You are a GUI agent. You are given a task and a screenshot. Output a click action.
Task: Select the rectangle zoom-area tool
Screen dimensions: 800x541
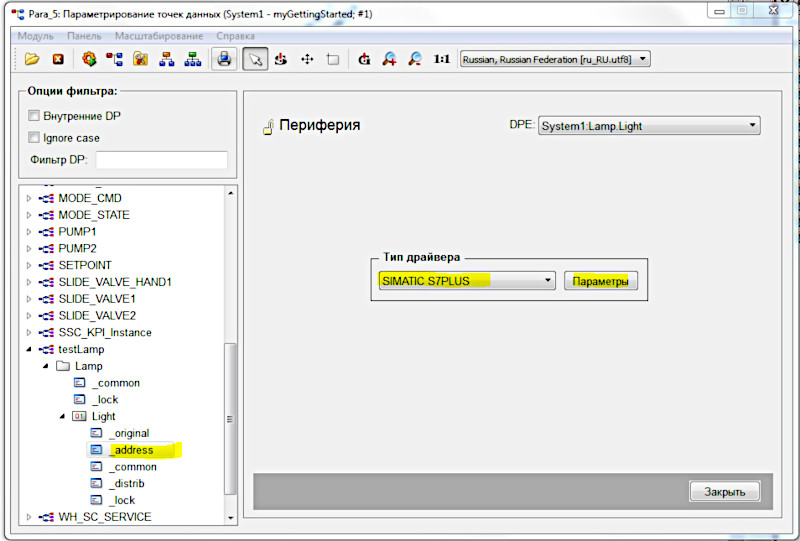point(333,59)
